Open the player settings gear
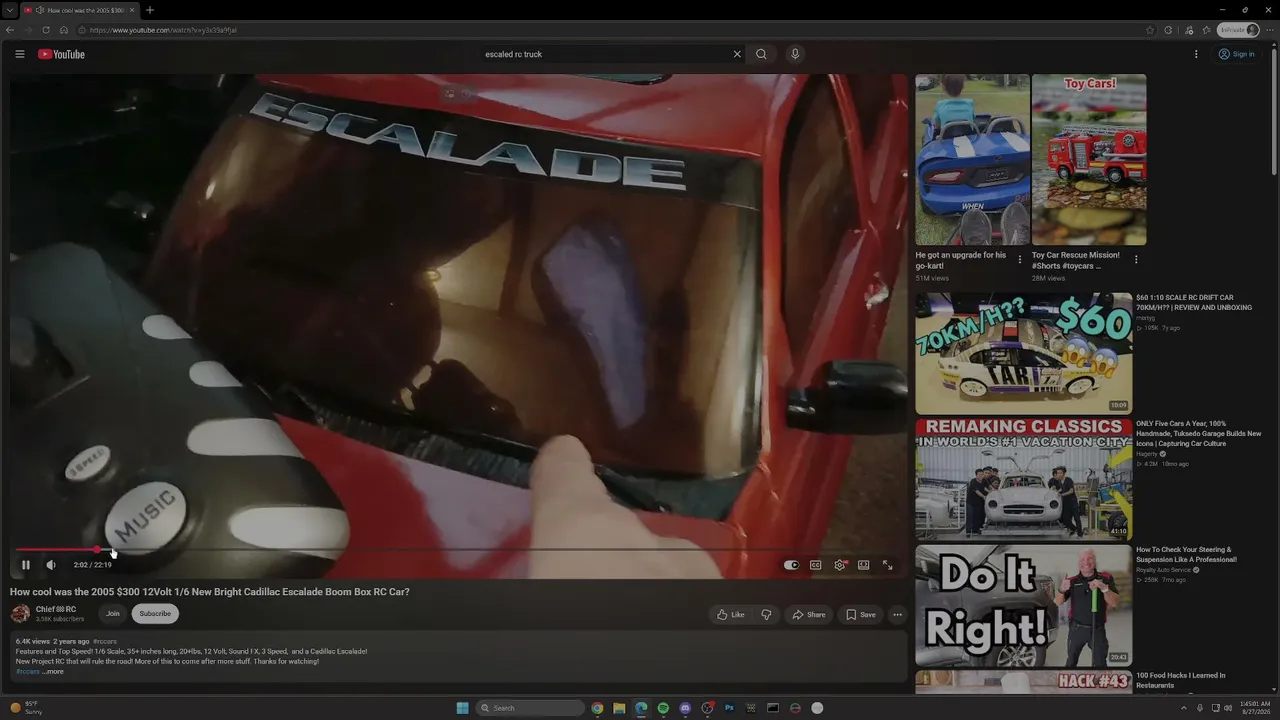 pyautogui.click(x=840, y=565)
